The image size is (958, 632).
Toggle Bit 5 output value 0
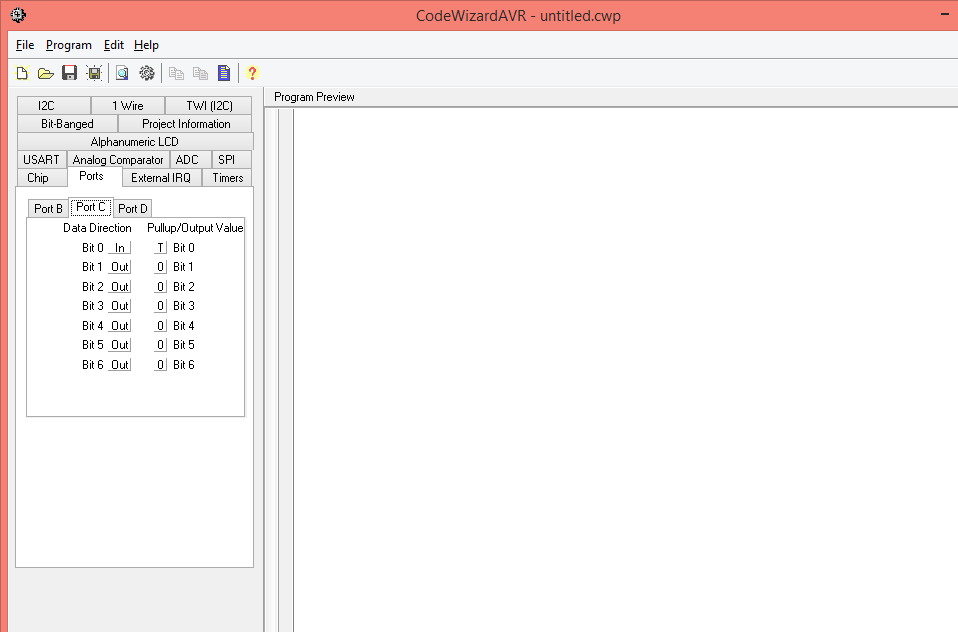[x=160, y=345]
